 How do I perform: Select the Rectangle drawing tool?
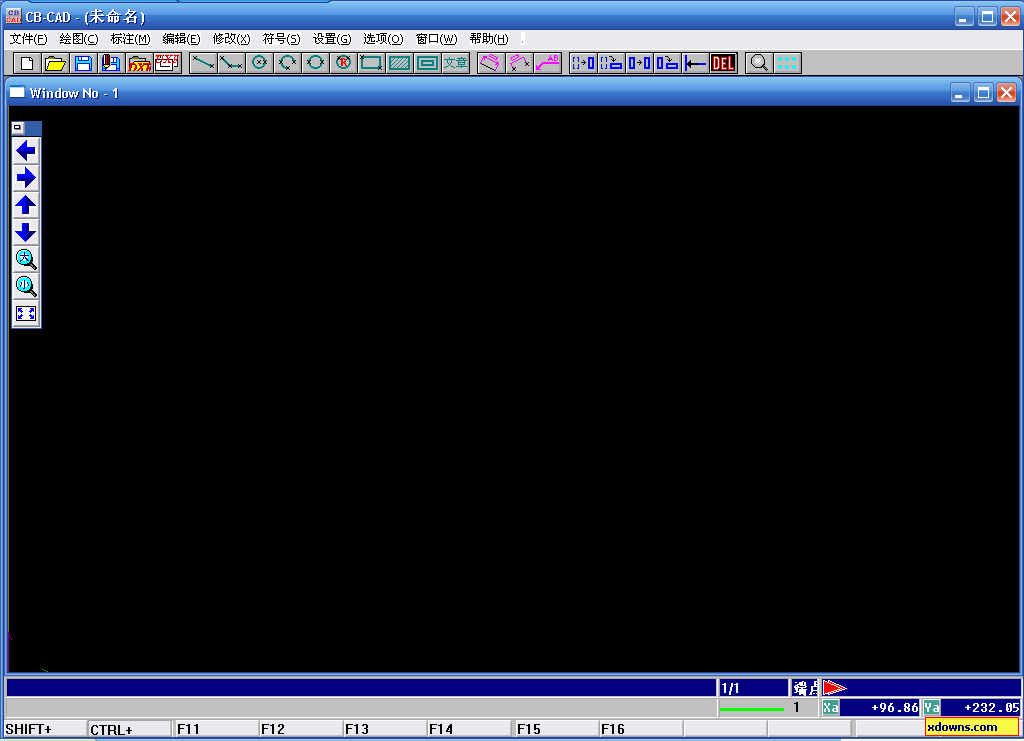(x=371, y=63)
